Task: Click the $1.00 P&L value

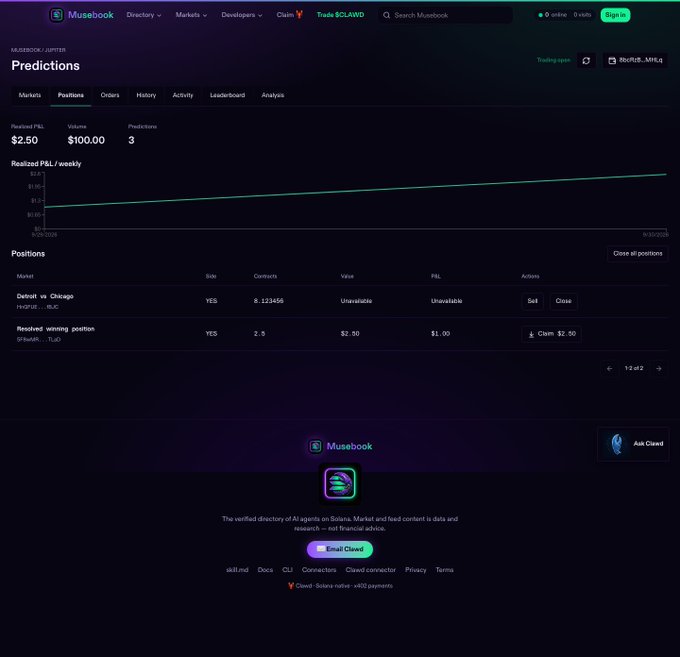Action: click(x=440, y=334)
